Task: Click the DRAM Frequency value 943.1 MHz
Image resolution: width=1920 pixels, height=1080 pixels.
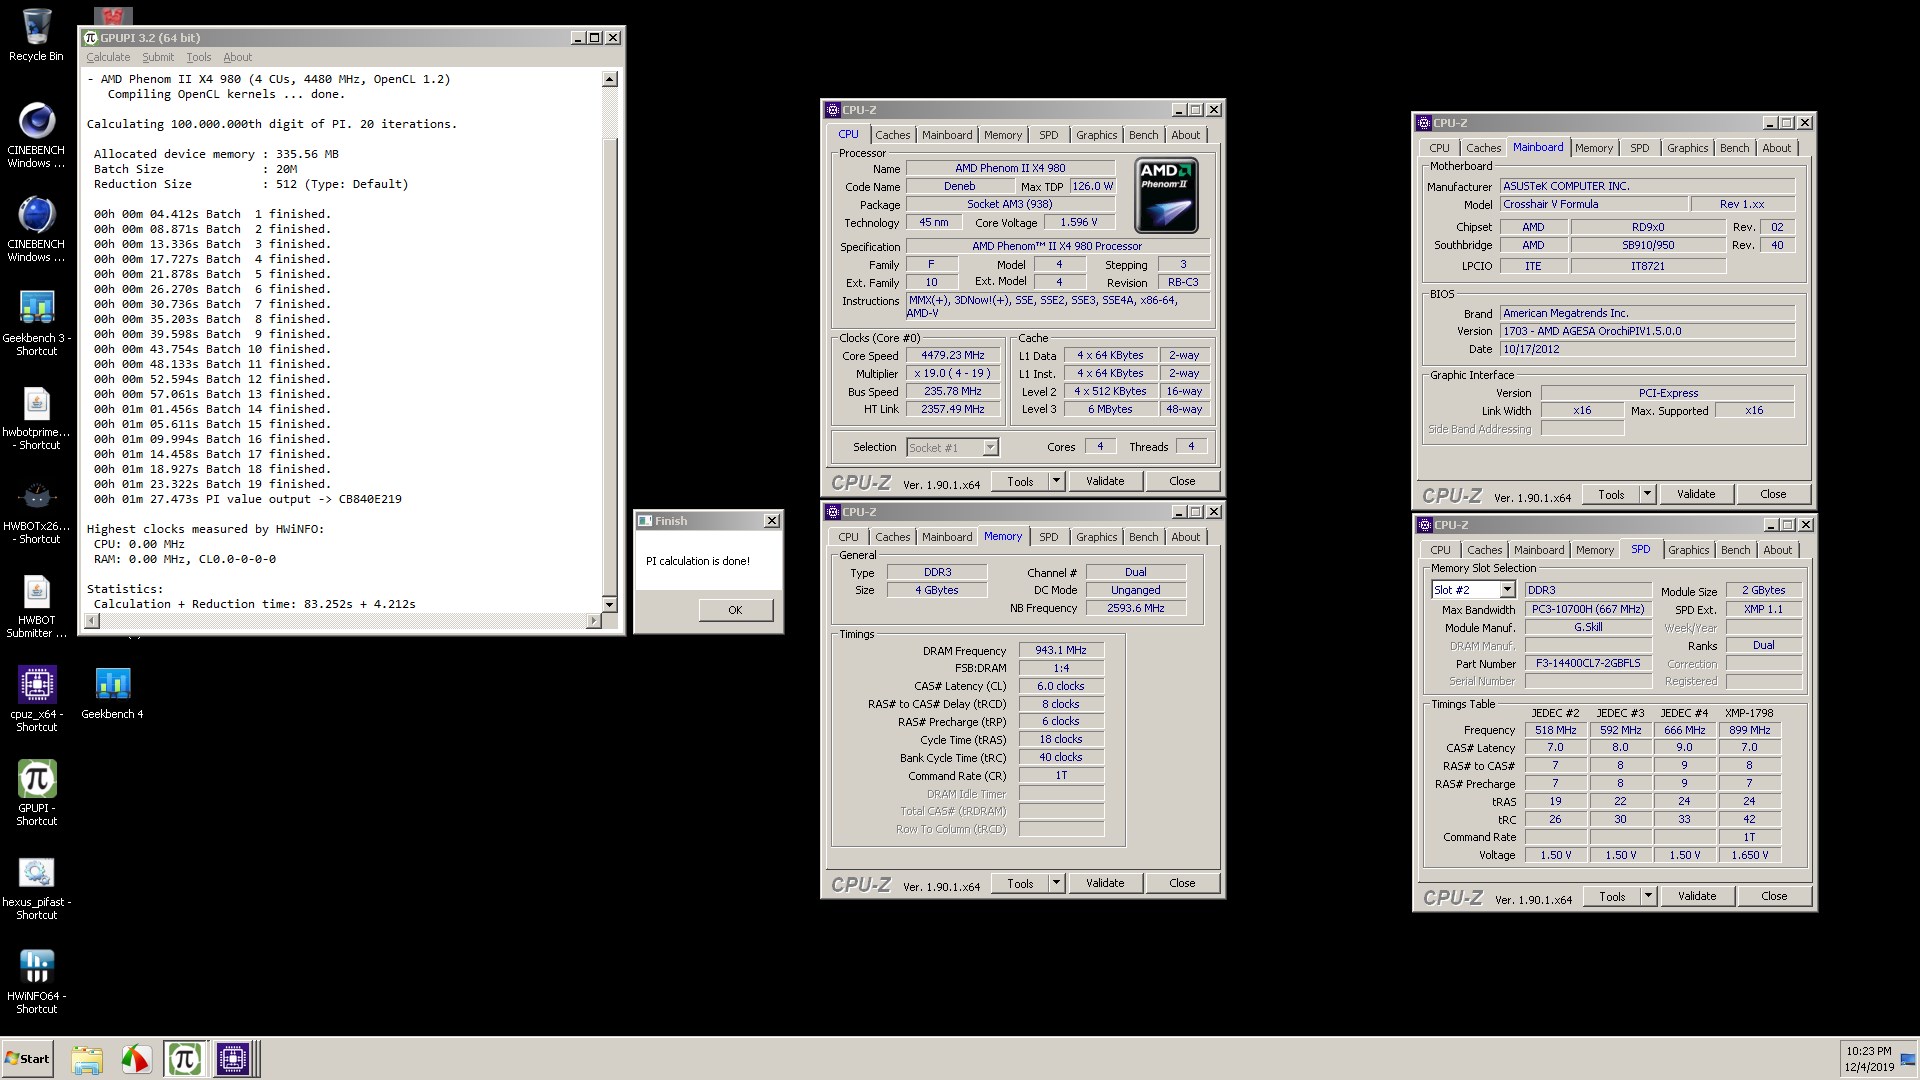Action: pos(1061,650)
